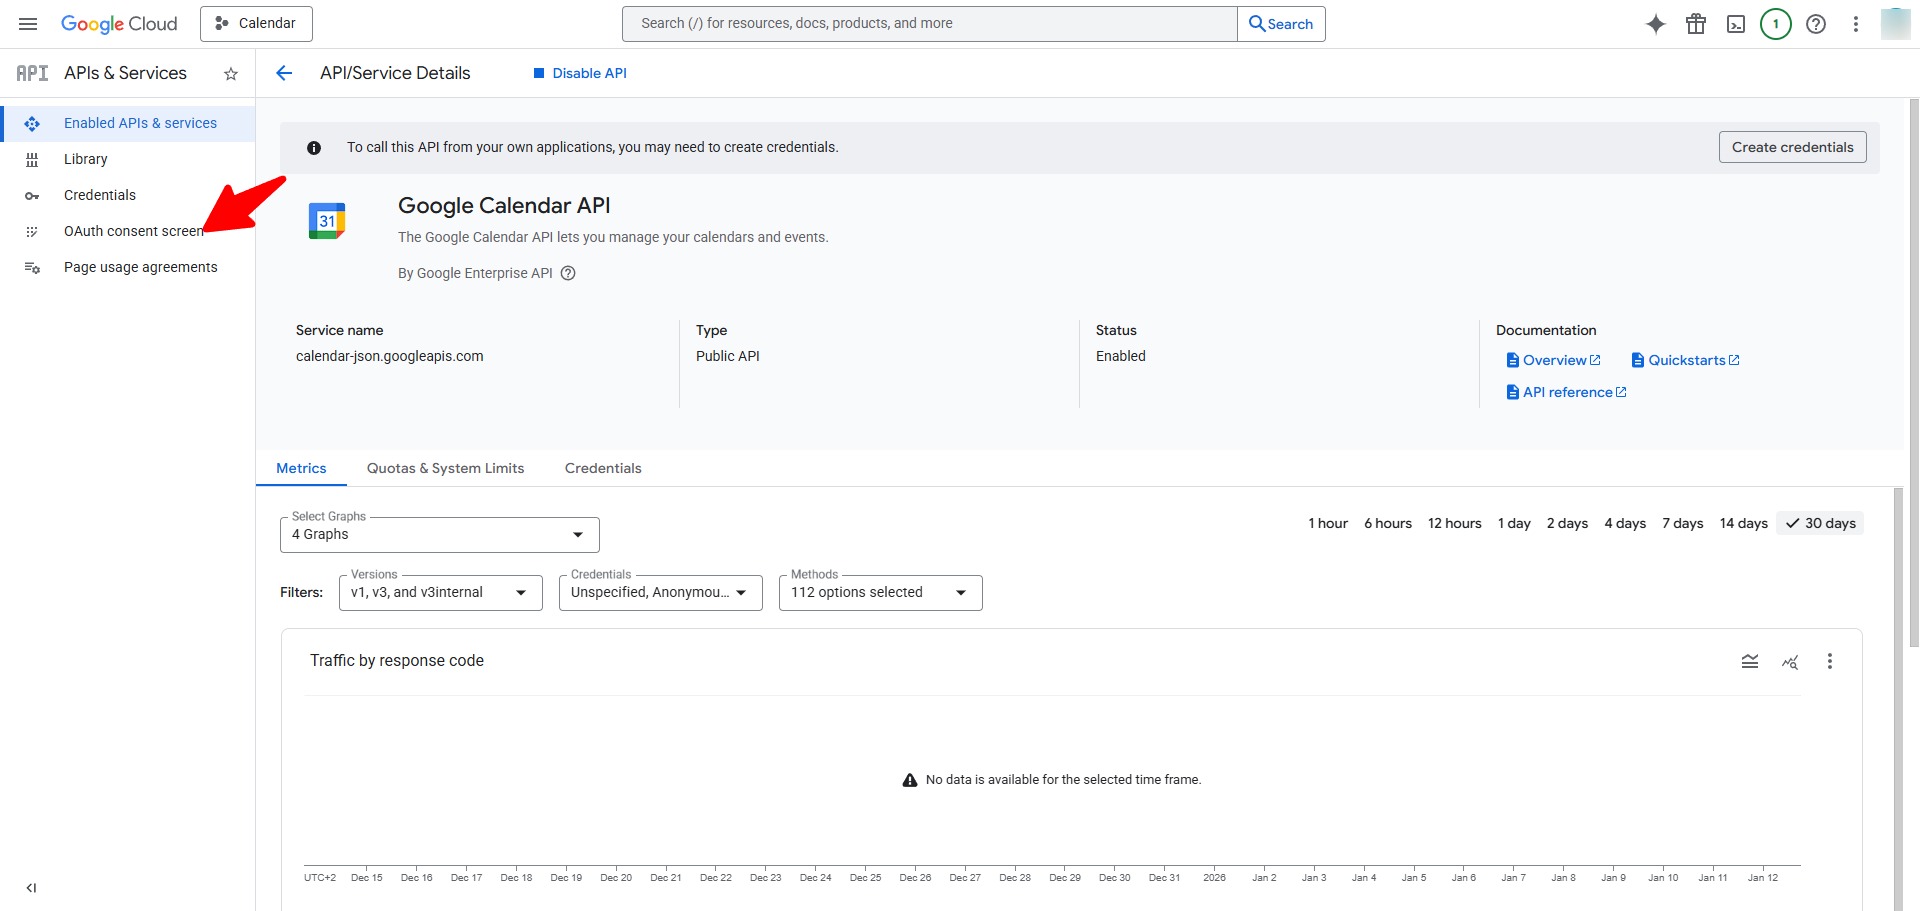
Task: Show Google Enterprise API help tooltip
Action: (x=568, y=273)
